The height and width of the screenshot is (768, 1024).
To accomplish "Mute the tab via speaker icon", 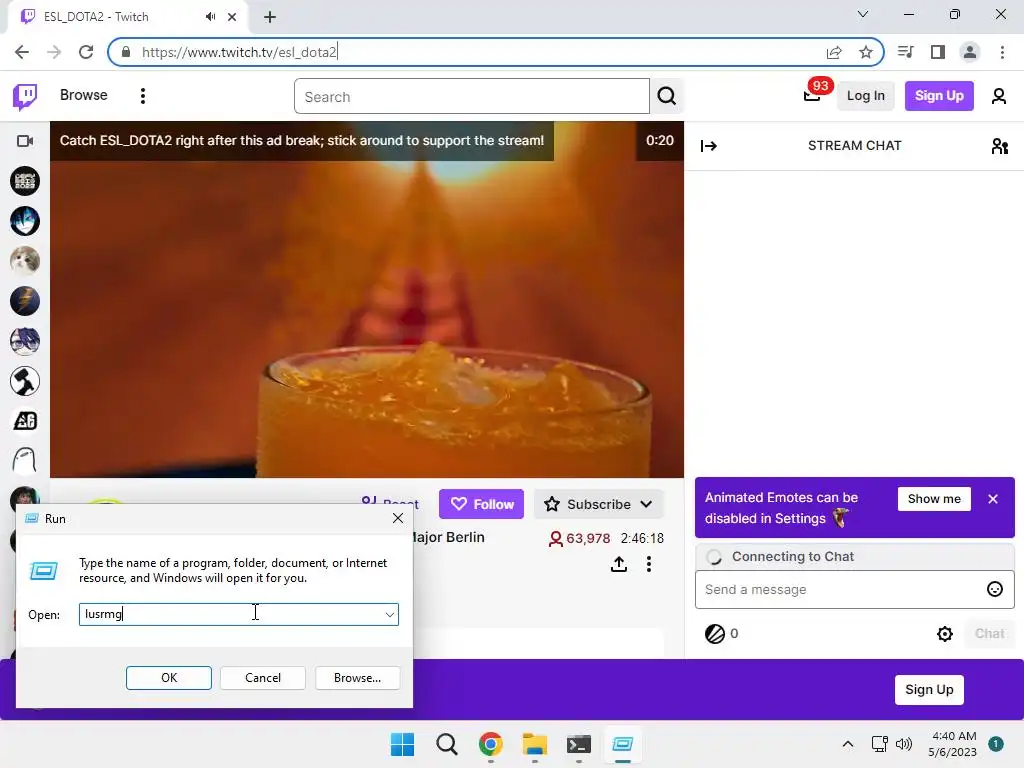I will pos(210,17).
